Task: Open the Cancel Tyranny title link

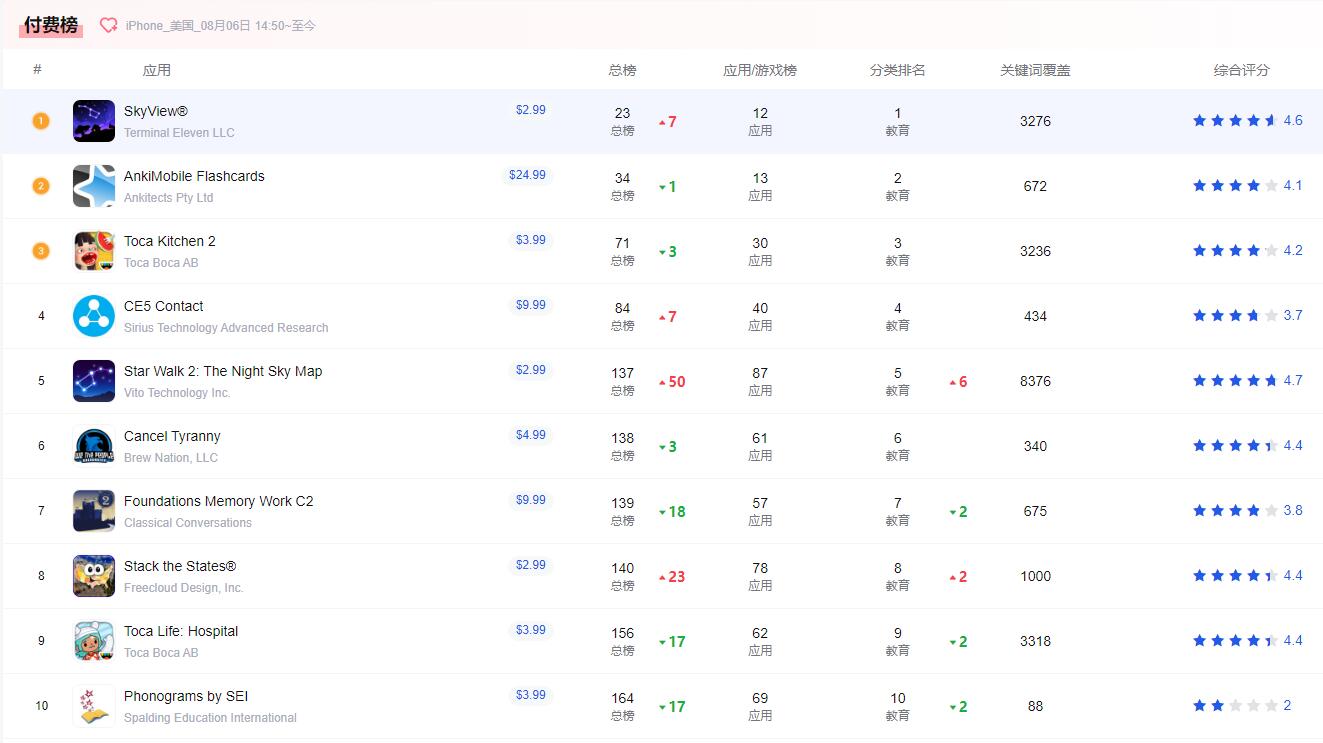Action: (x=172, y=436)
